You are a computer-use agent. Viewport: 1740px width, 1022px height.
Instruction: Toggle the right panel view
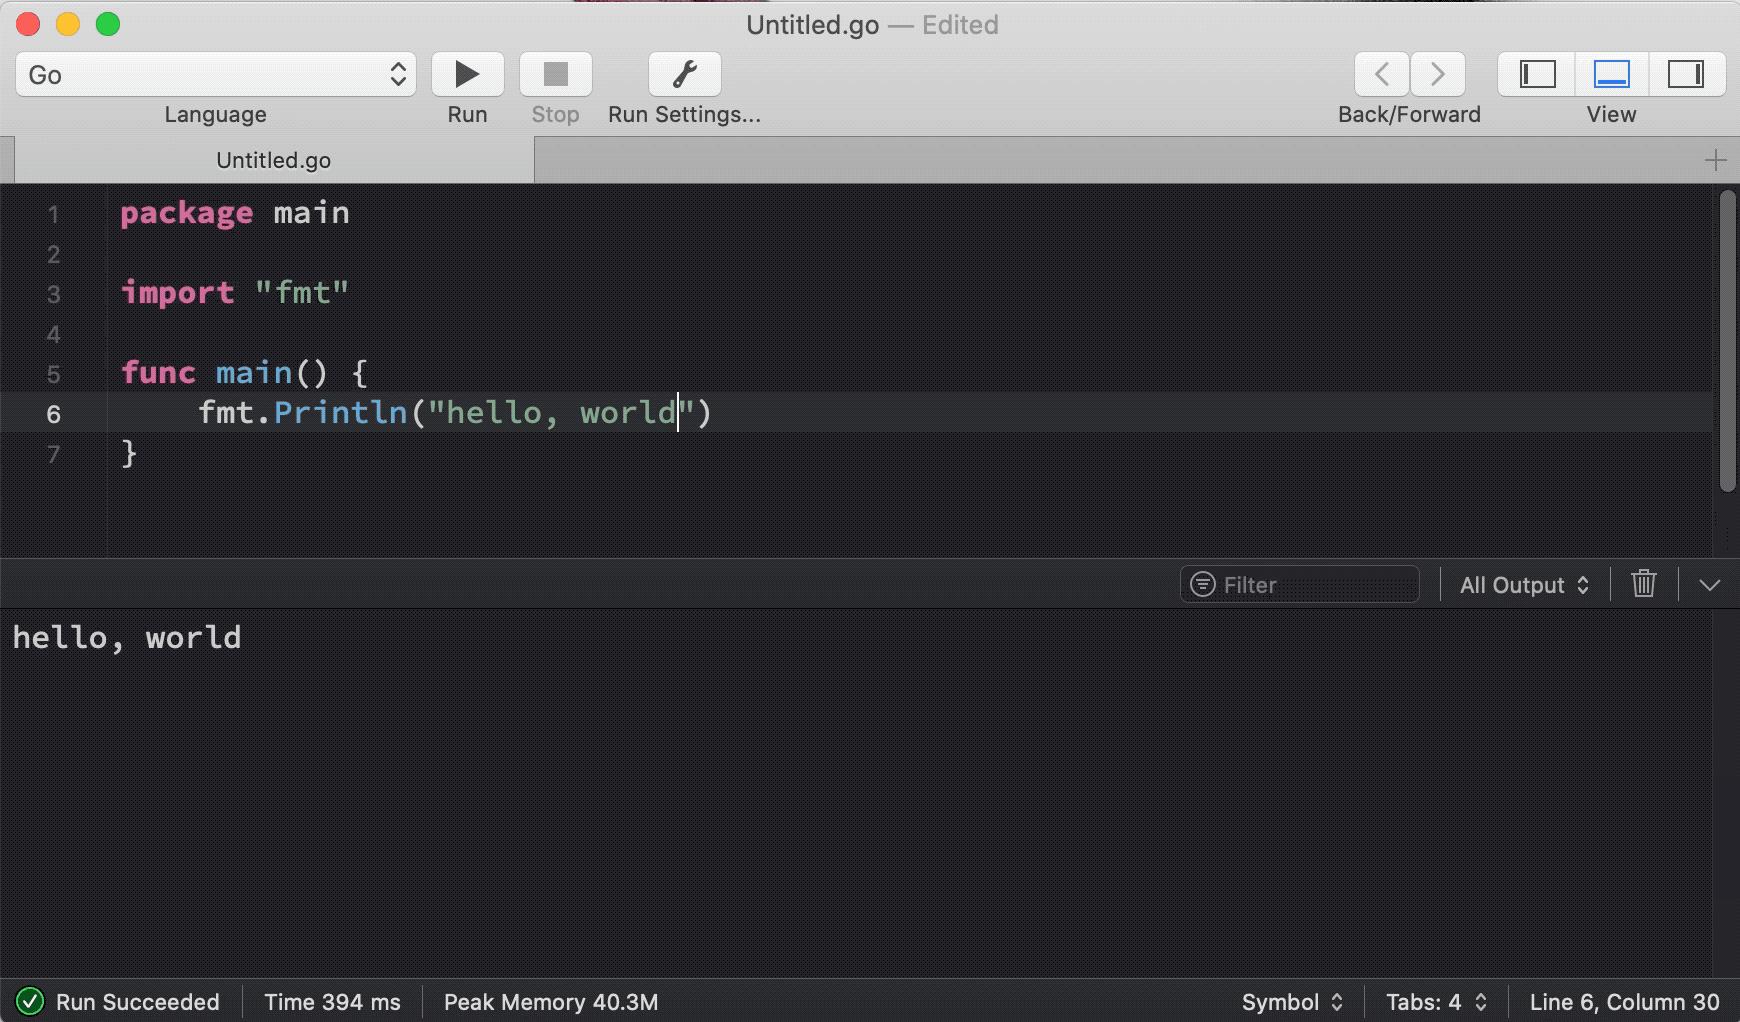pos(1688,74)
